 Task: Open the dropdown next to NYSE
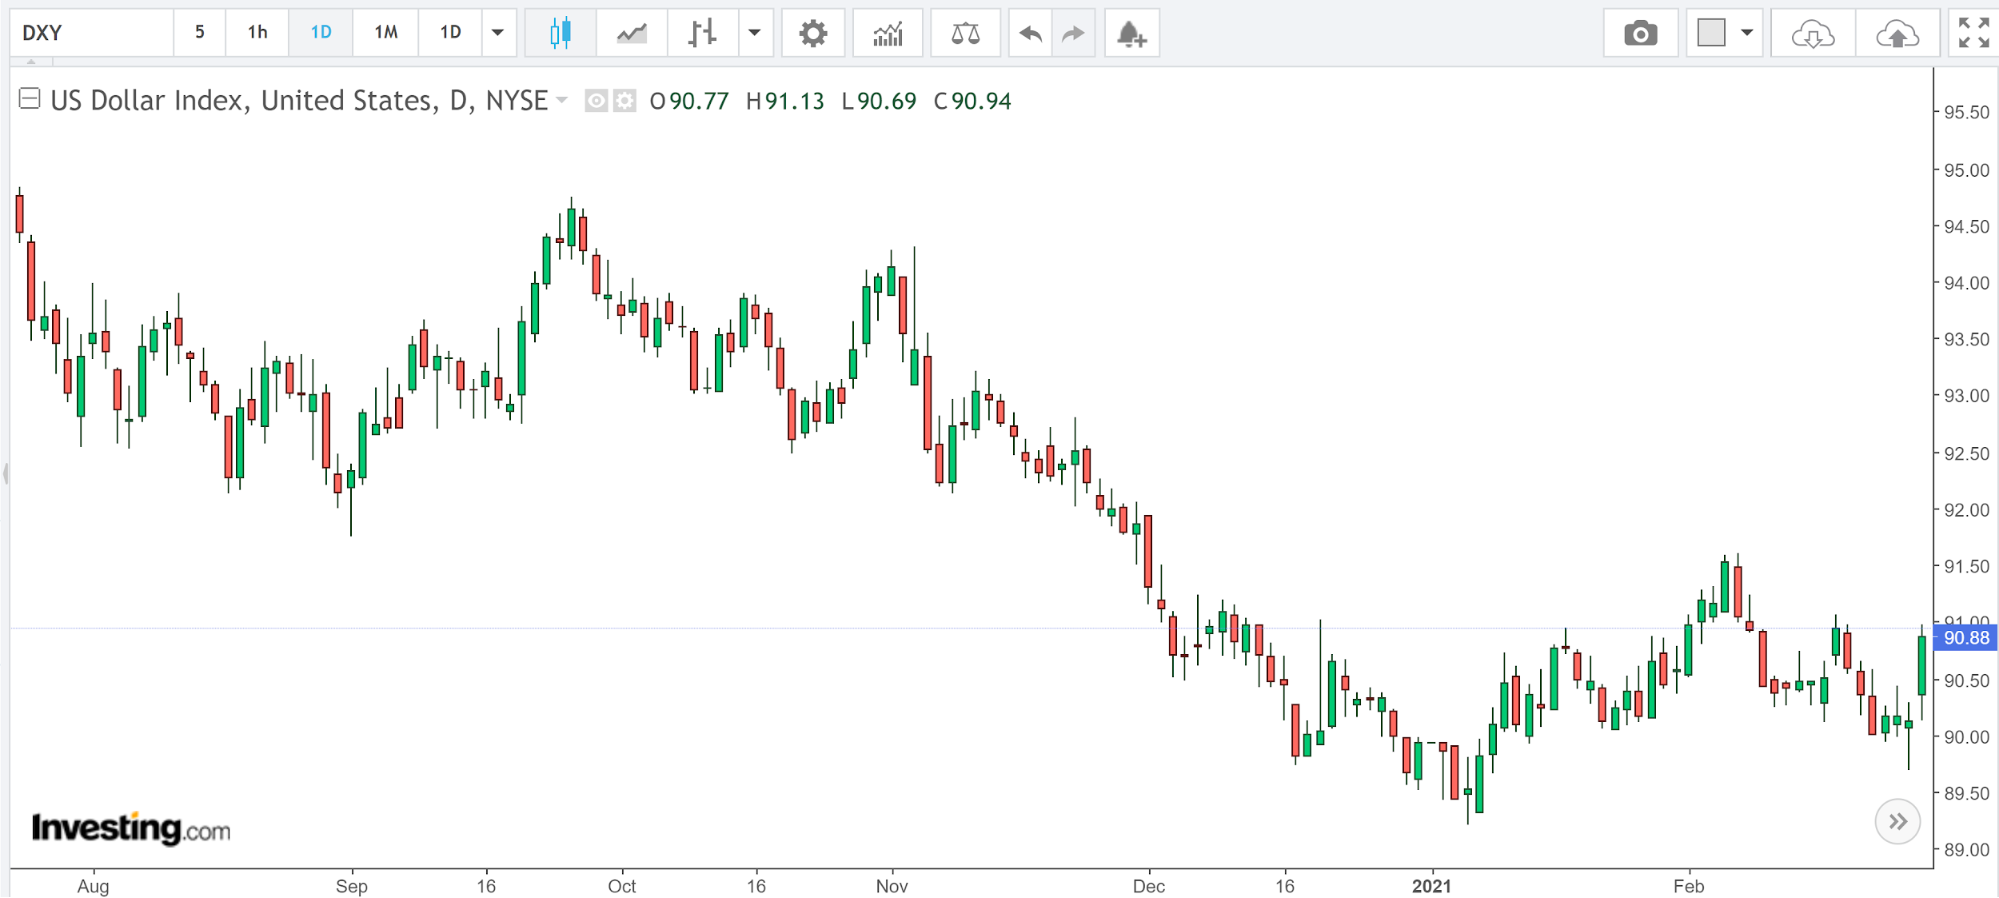[562, 100]
